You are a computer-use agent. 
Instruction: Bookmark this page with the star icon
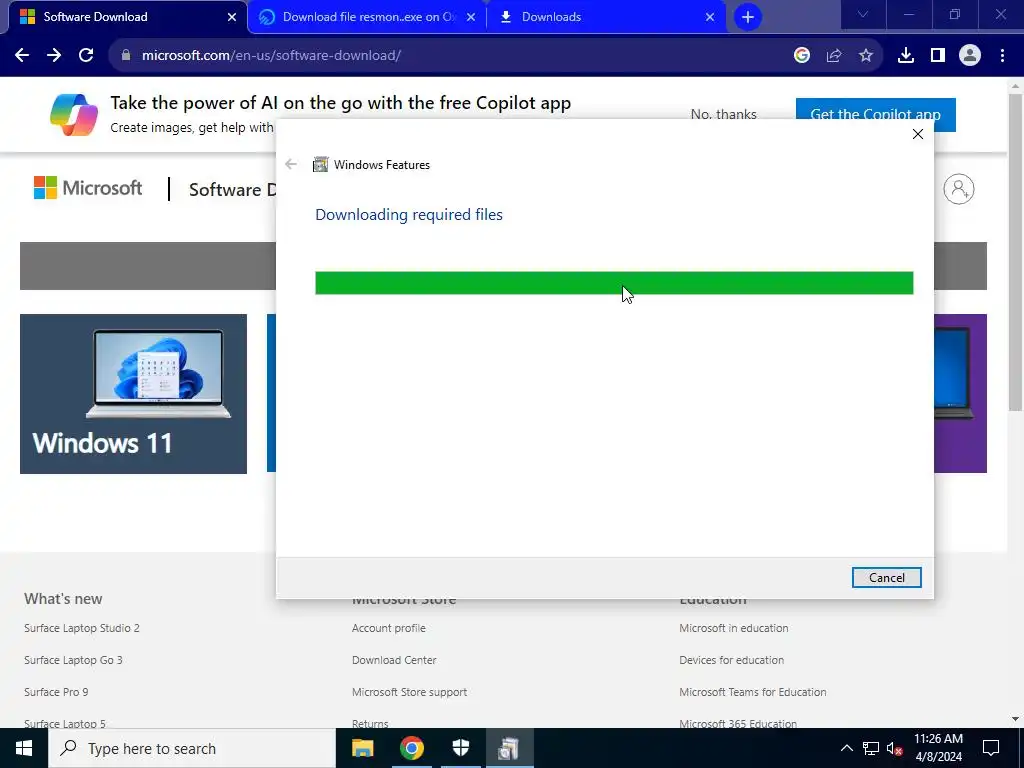[x=866, y=56]
